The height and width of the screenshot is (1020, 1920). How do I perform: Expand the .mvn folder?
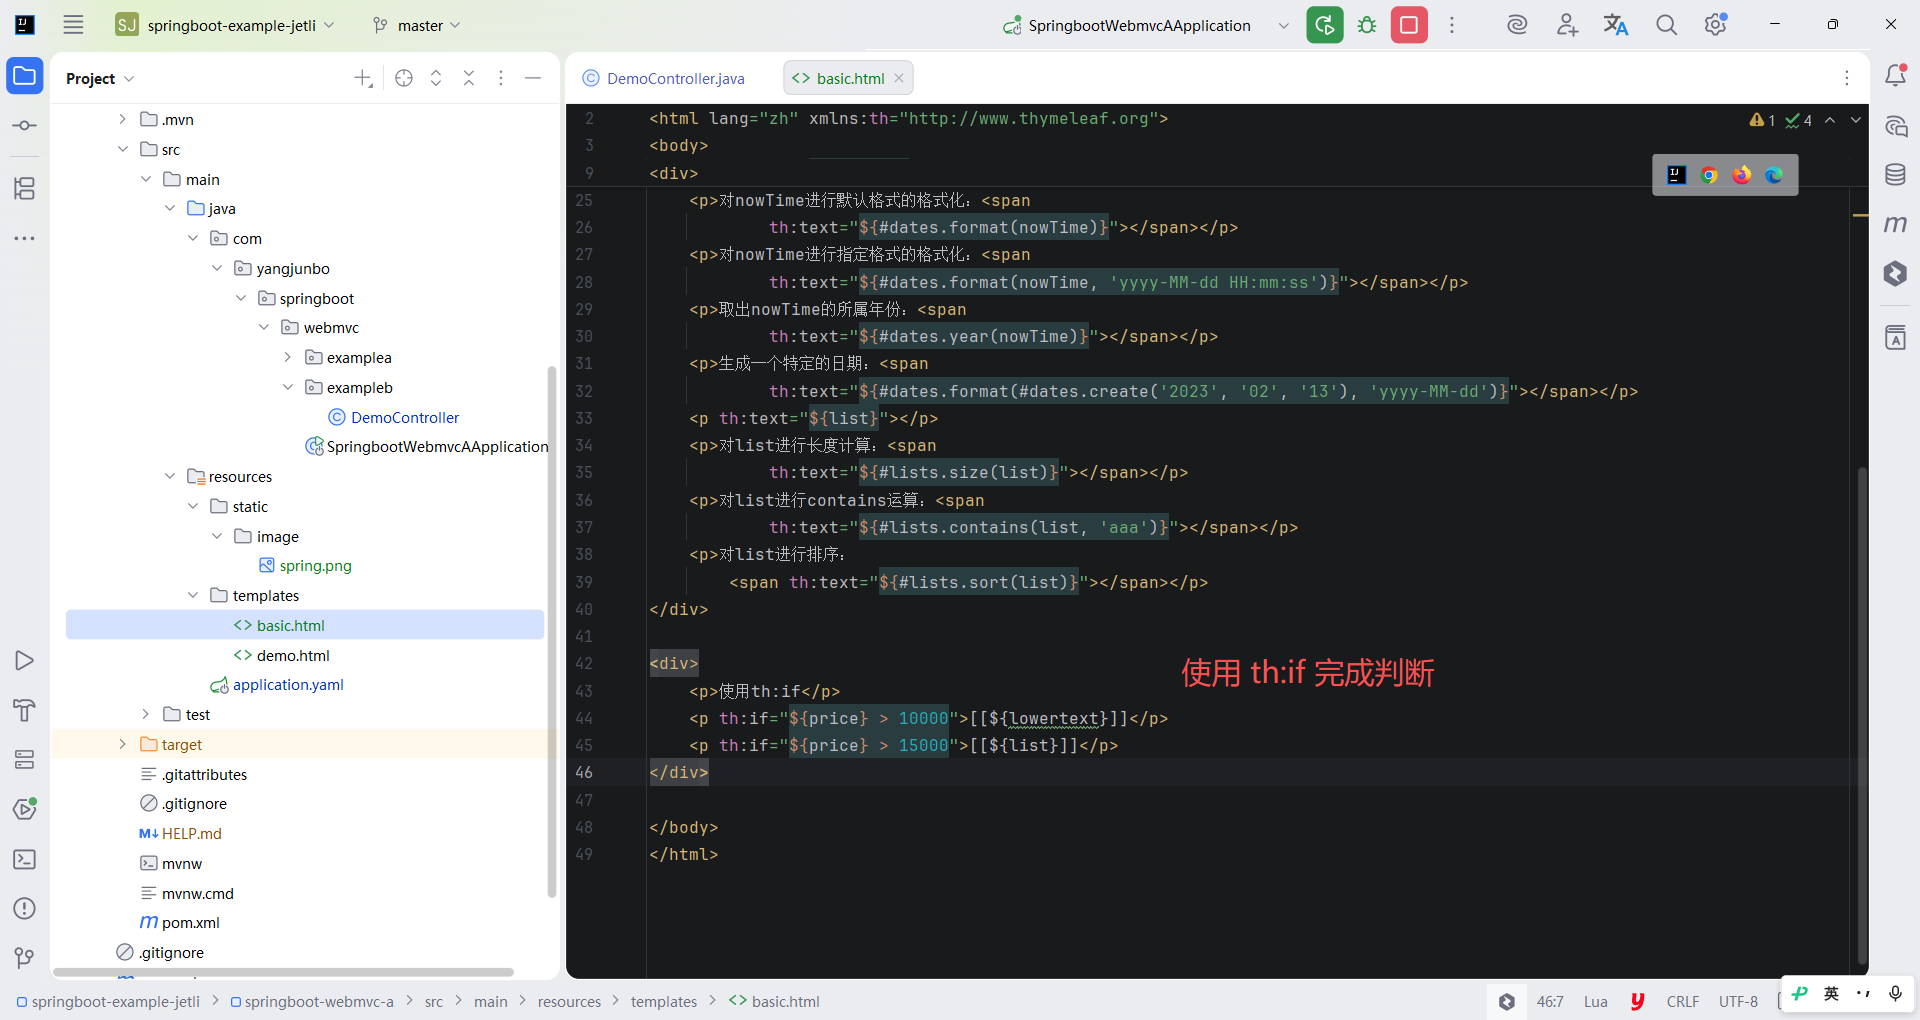(x=122, y=119)
